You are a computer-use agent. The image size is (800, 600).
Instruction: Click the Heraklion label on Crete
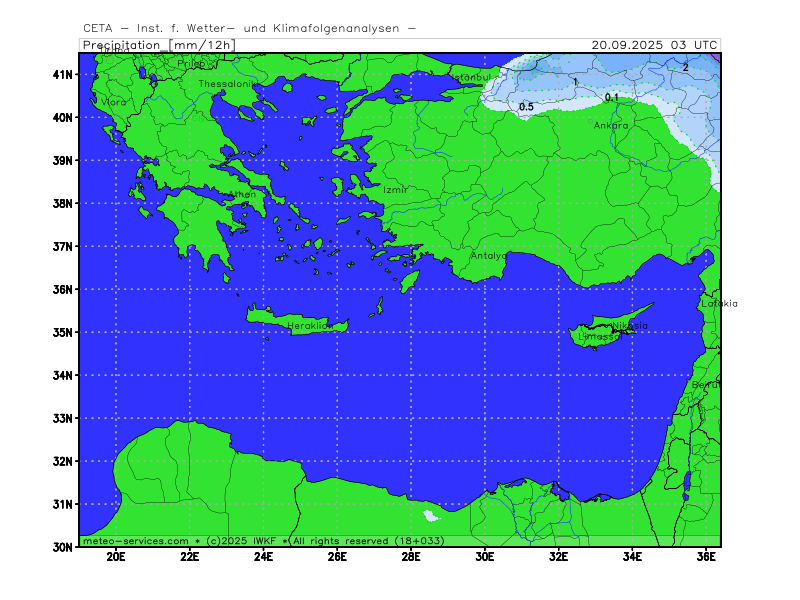click(x=310, y=325)
